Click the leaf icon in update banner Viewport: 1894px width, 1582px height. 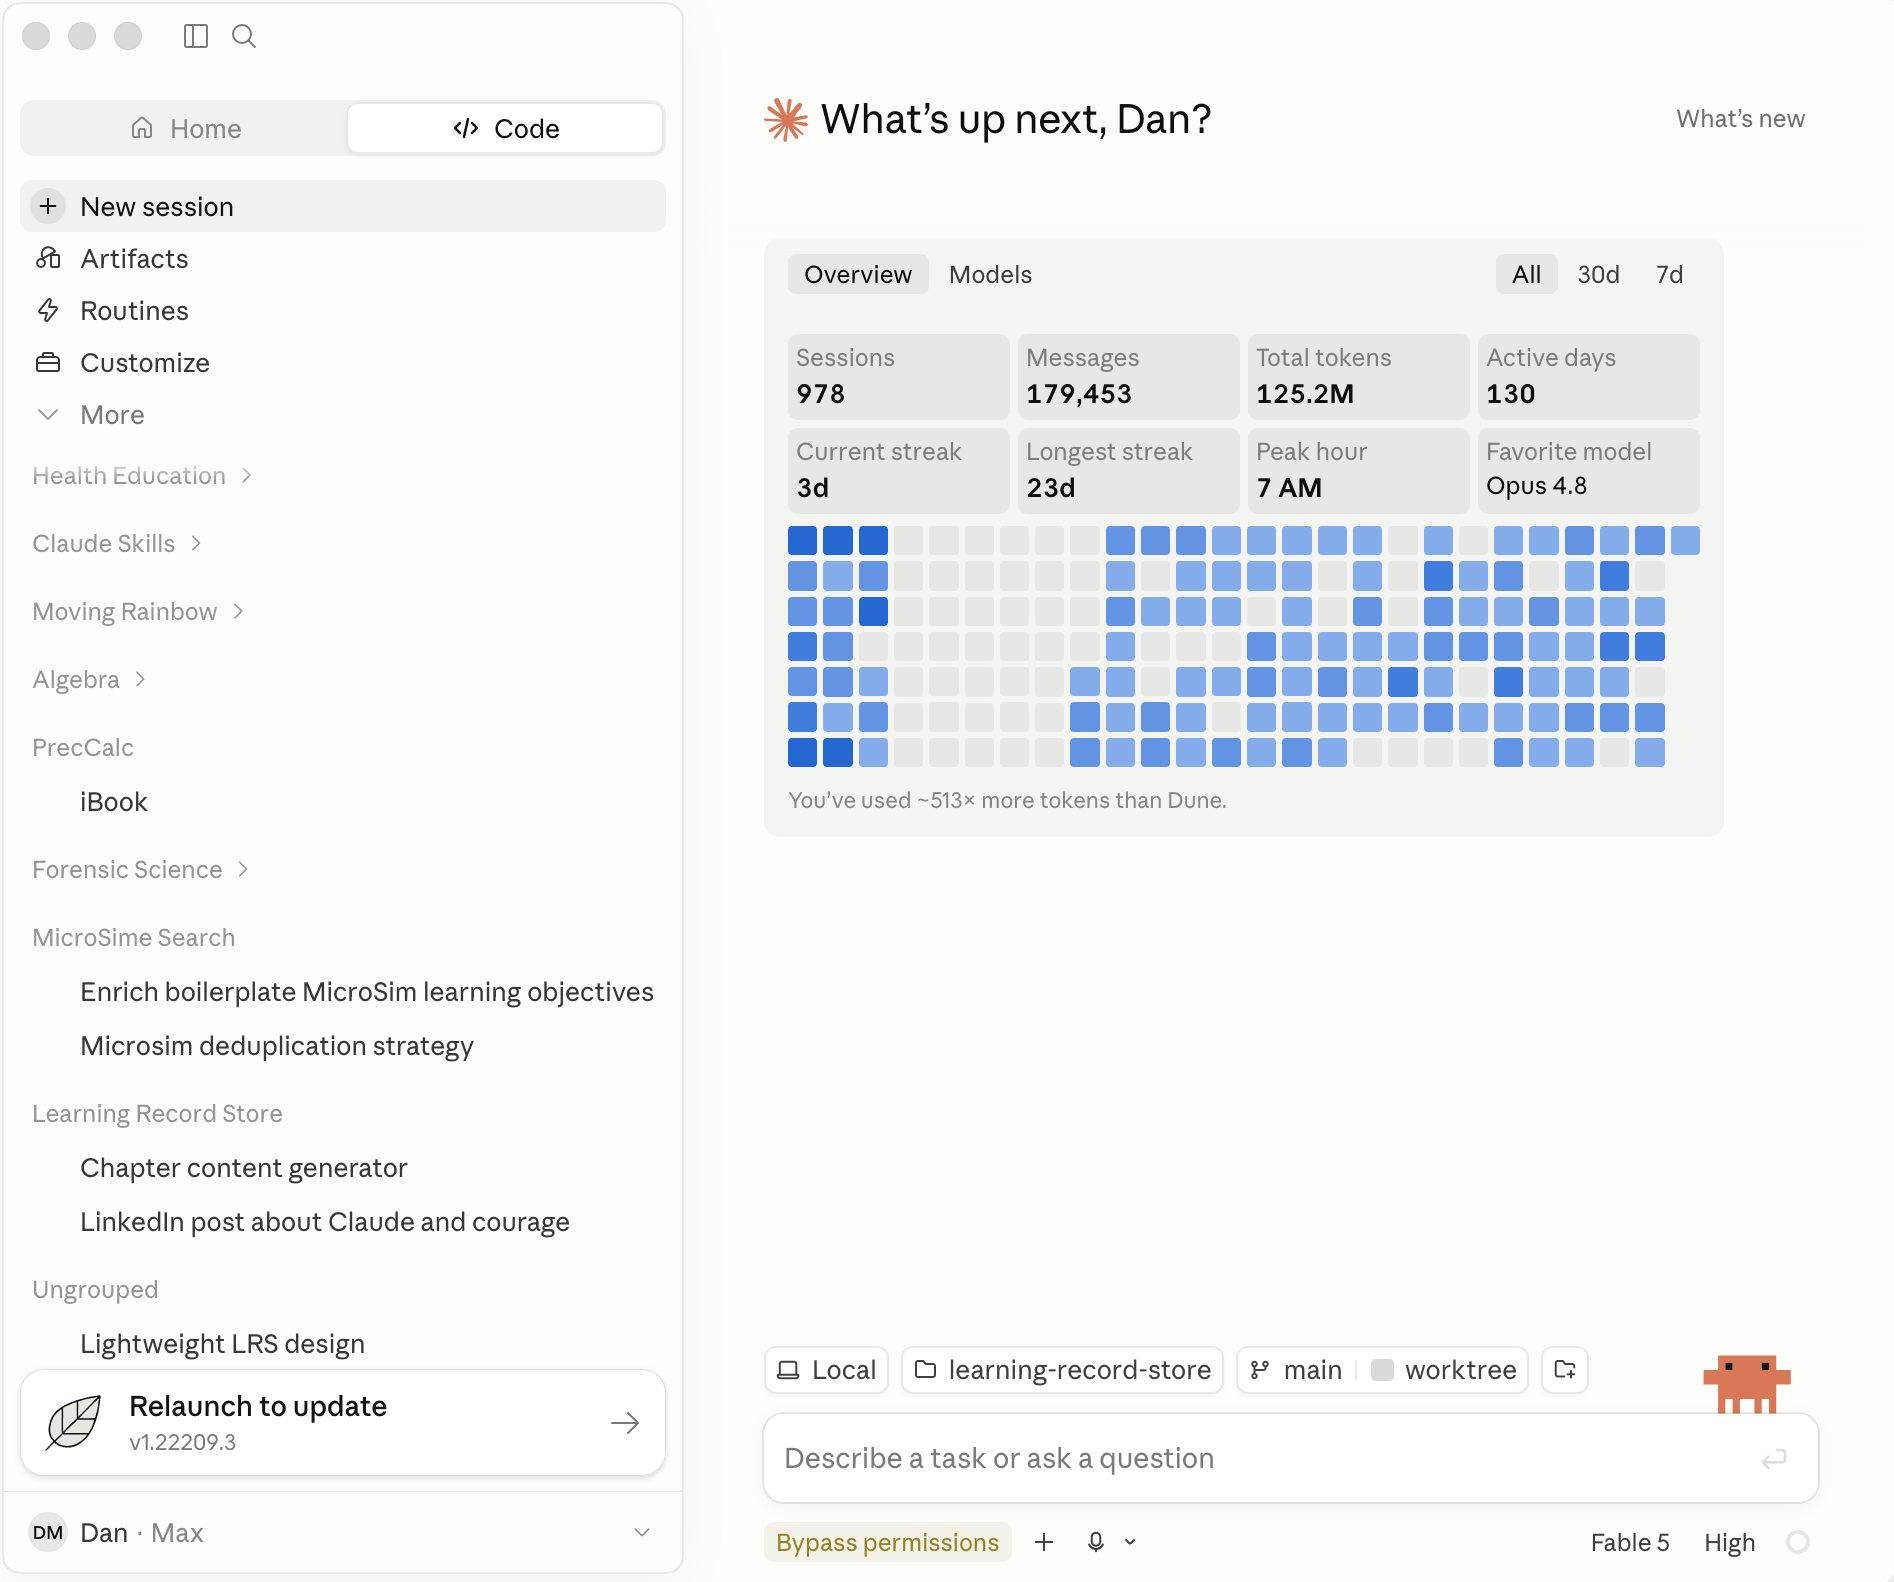coord(75,1422)
